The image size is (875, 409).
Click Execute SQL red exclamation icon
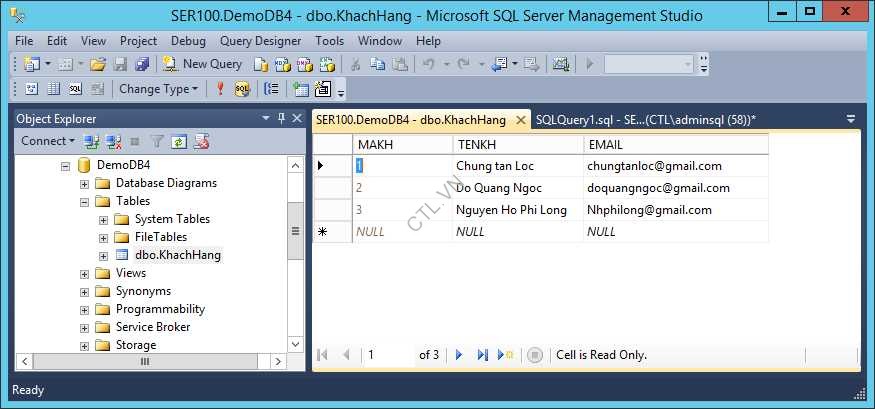(x=220, y=89)
